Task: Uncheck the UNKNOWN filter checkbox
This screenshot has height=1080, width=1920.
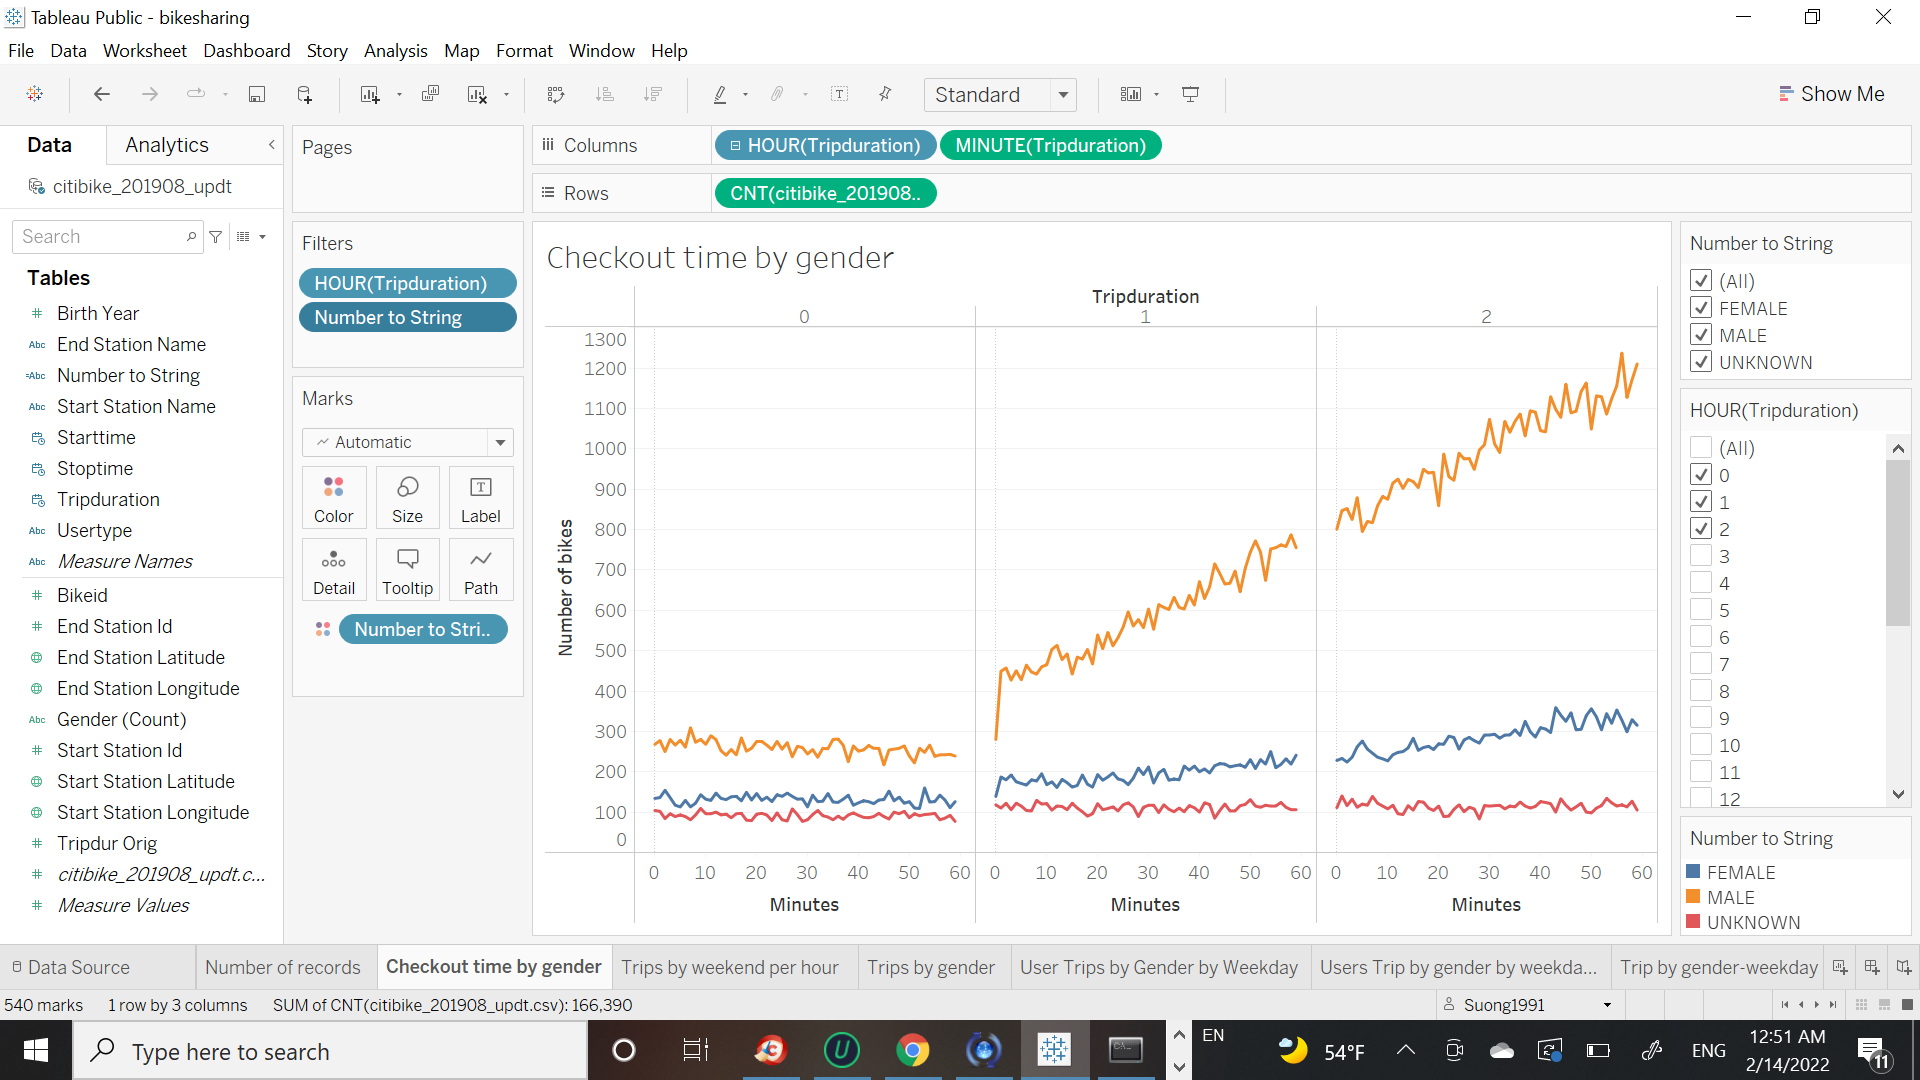Action: 1701,362
